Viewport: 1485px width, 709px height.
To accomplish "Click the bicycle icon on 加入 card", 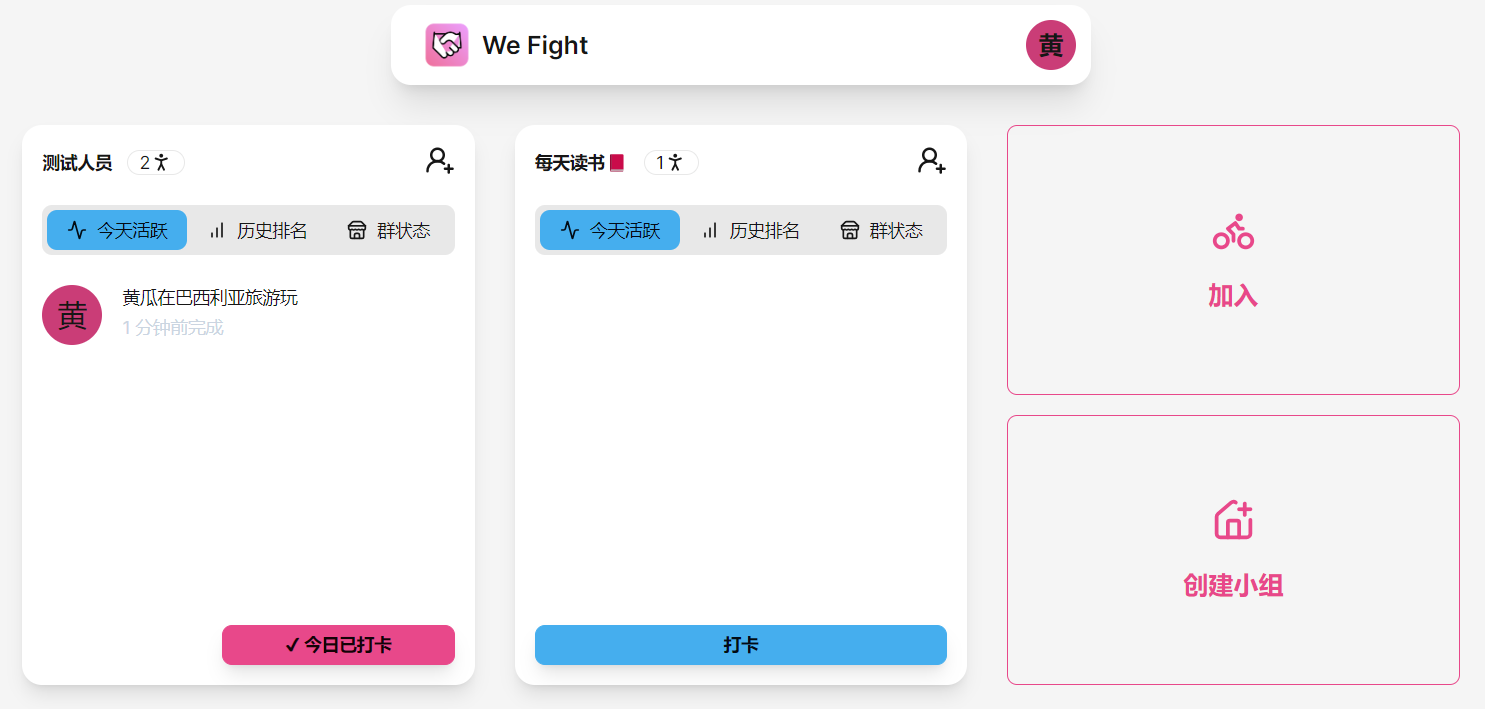I will 1233,233.
